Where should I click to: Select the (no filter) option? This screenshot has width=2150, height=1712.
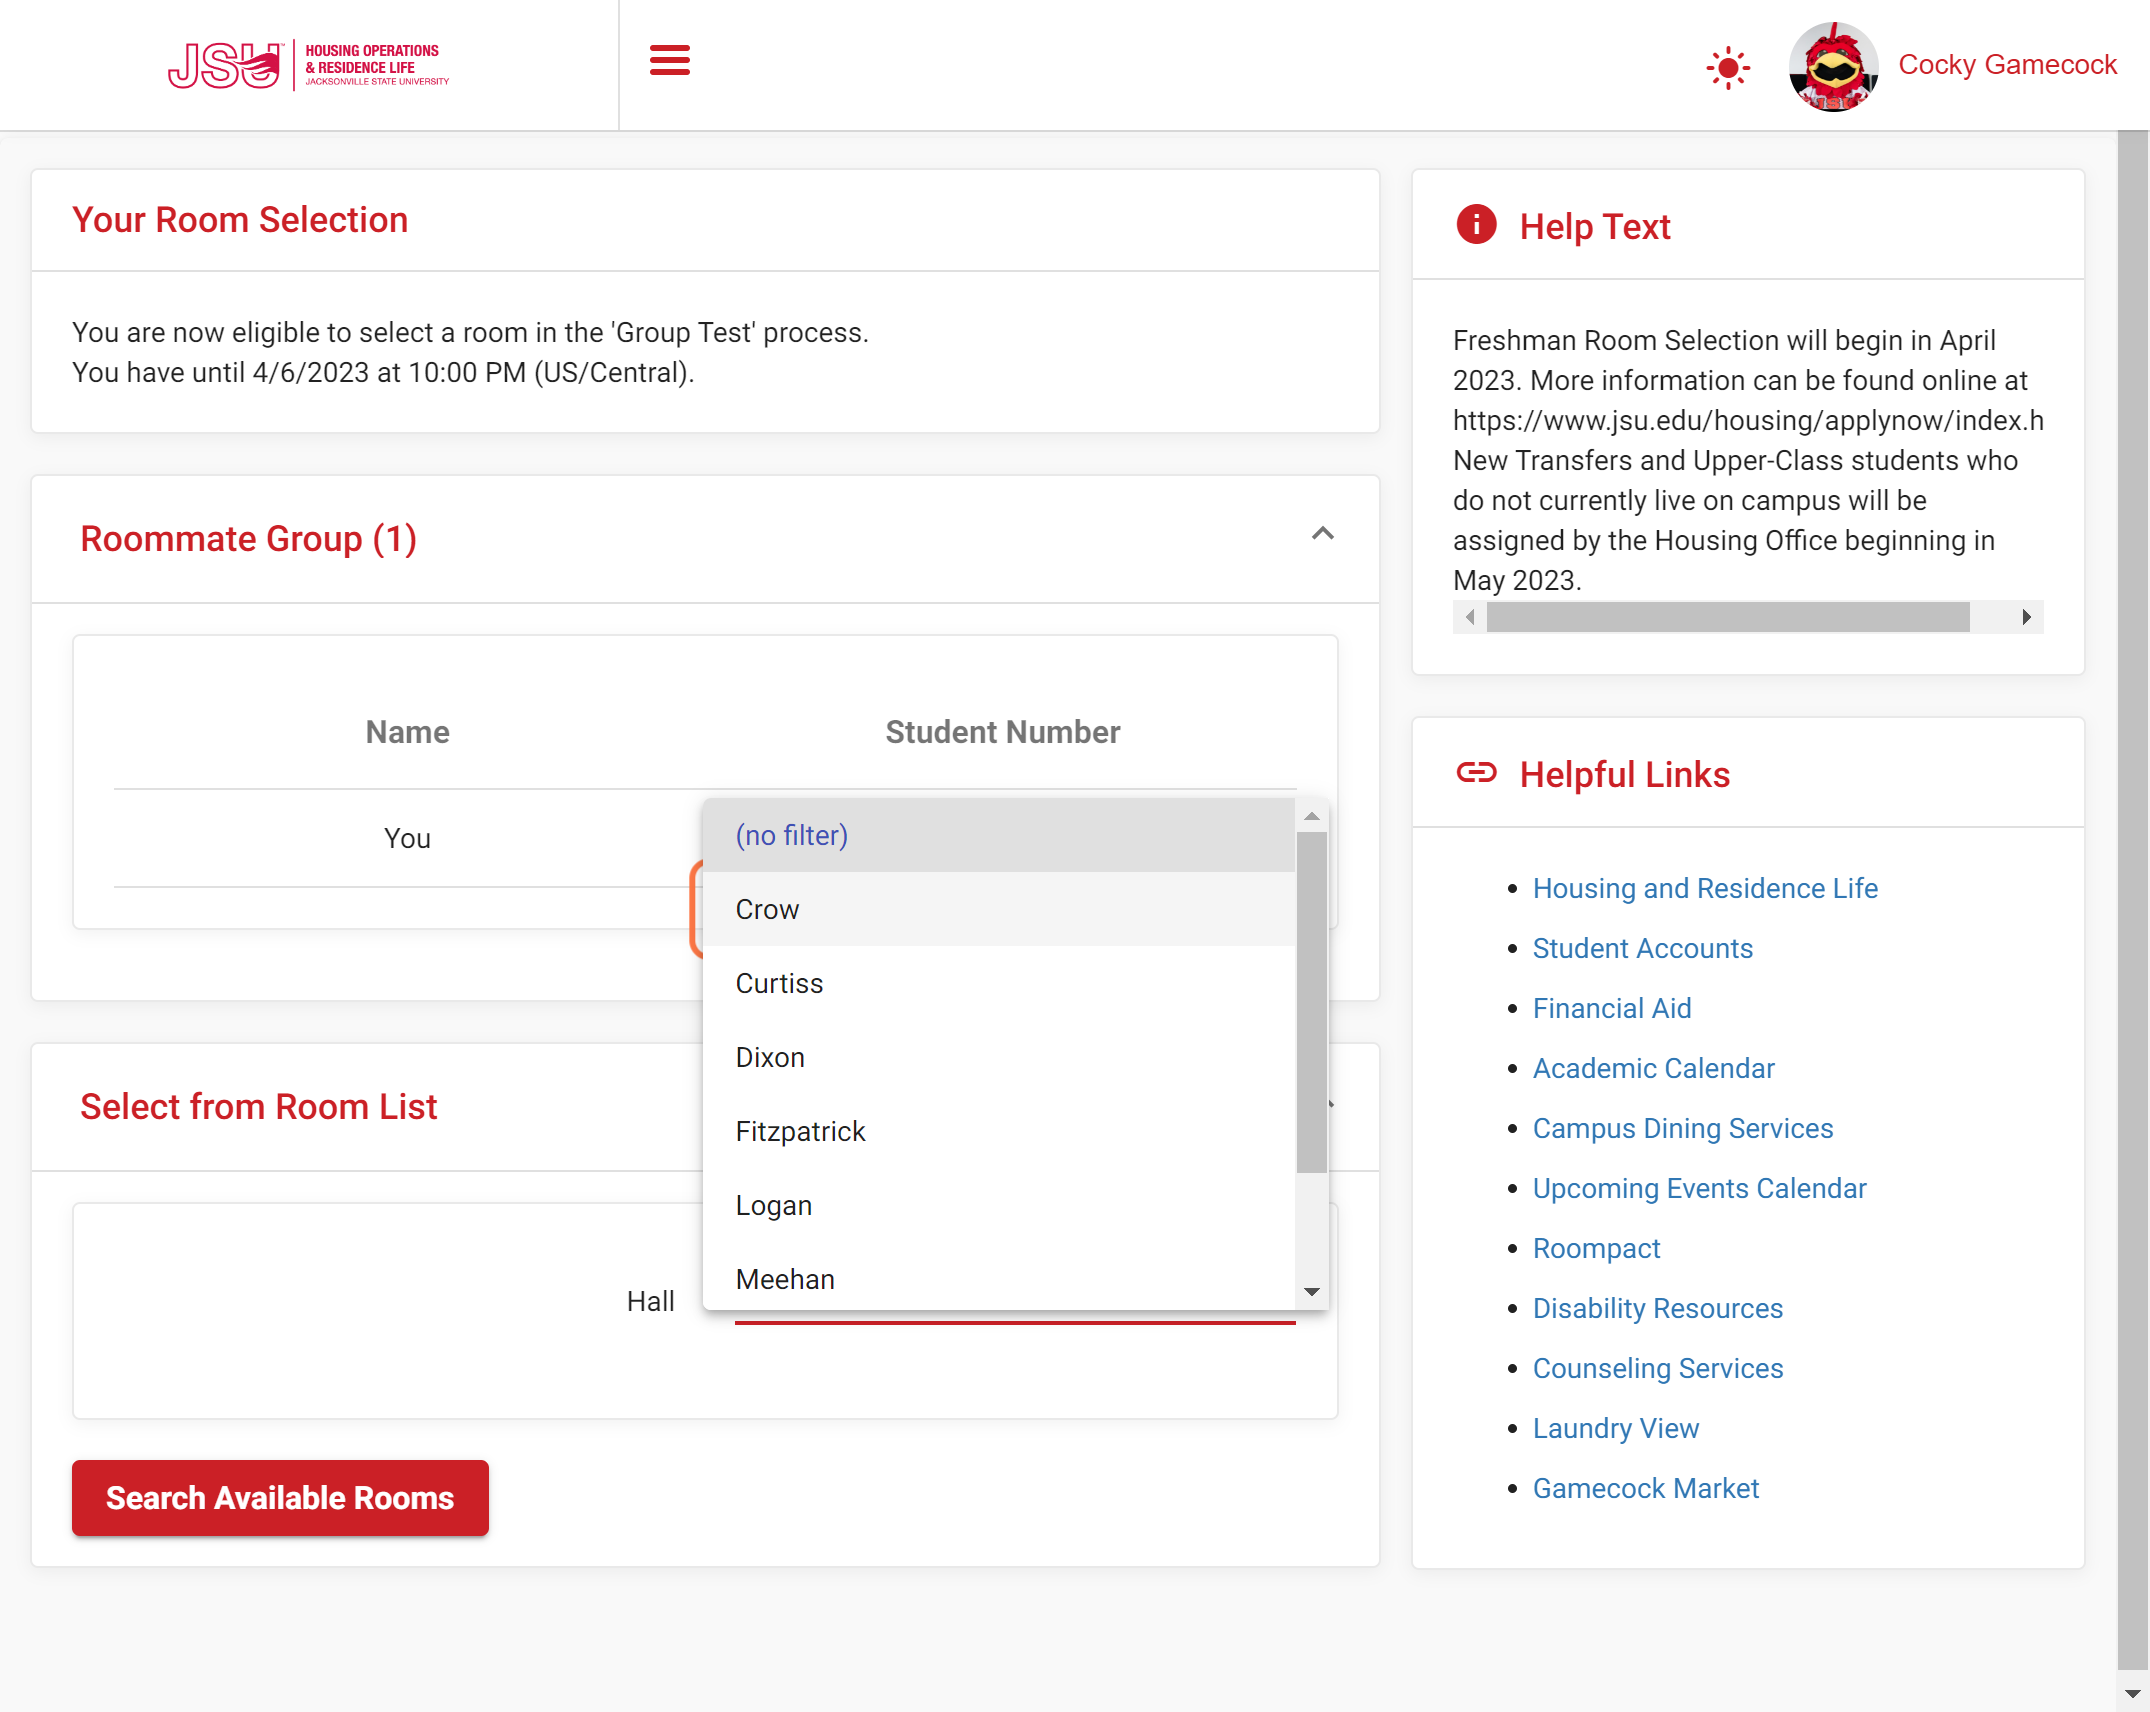coord(998,835)
